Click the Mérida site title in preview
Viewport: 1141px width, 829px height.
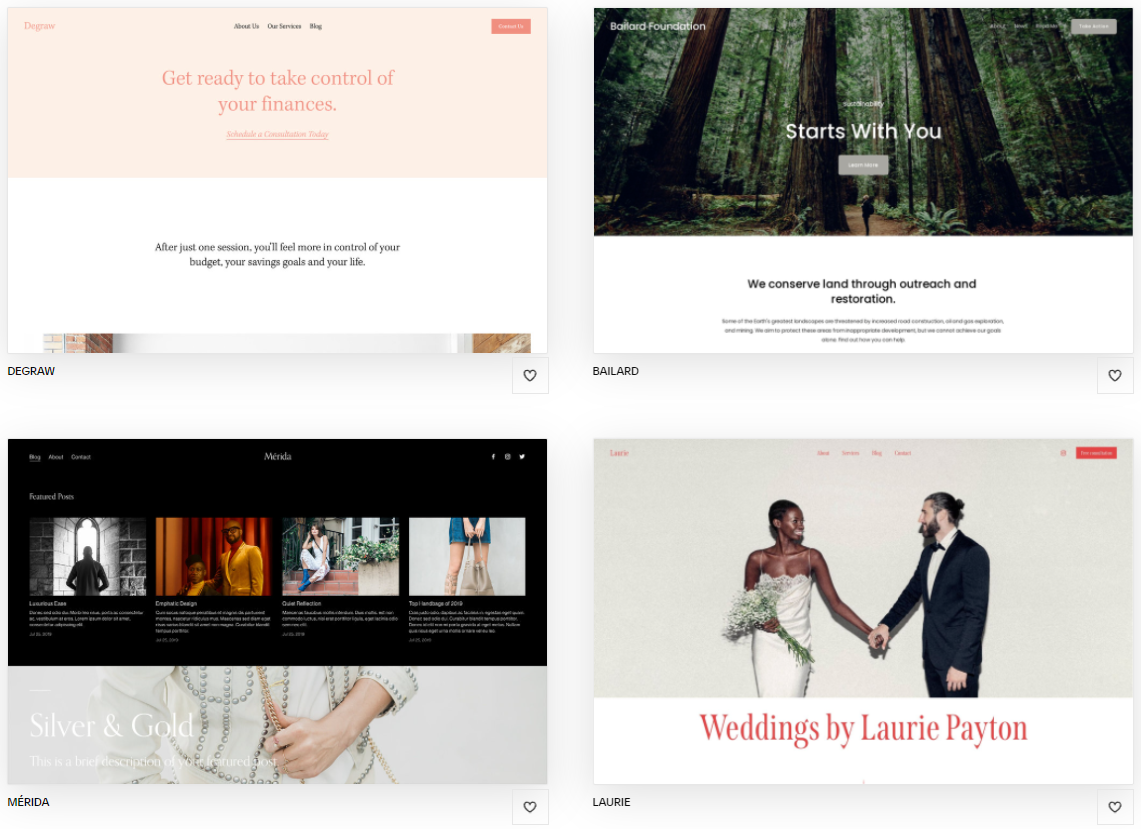[x=277, y=456]
